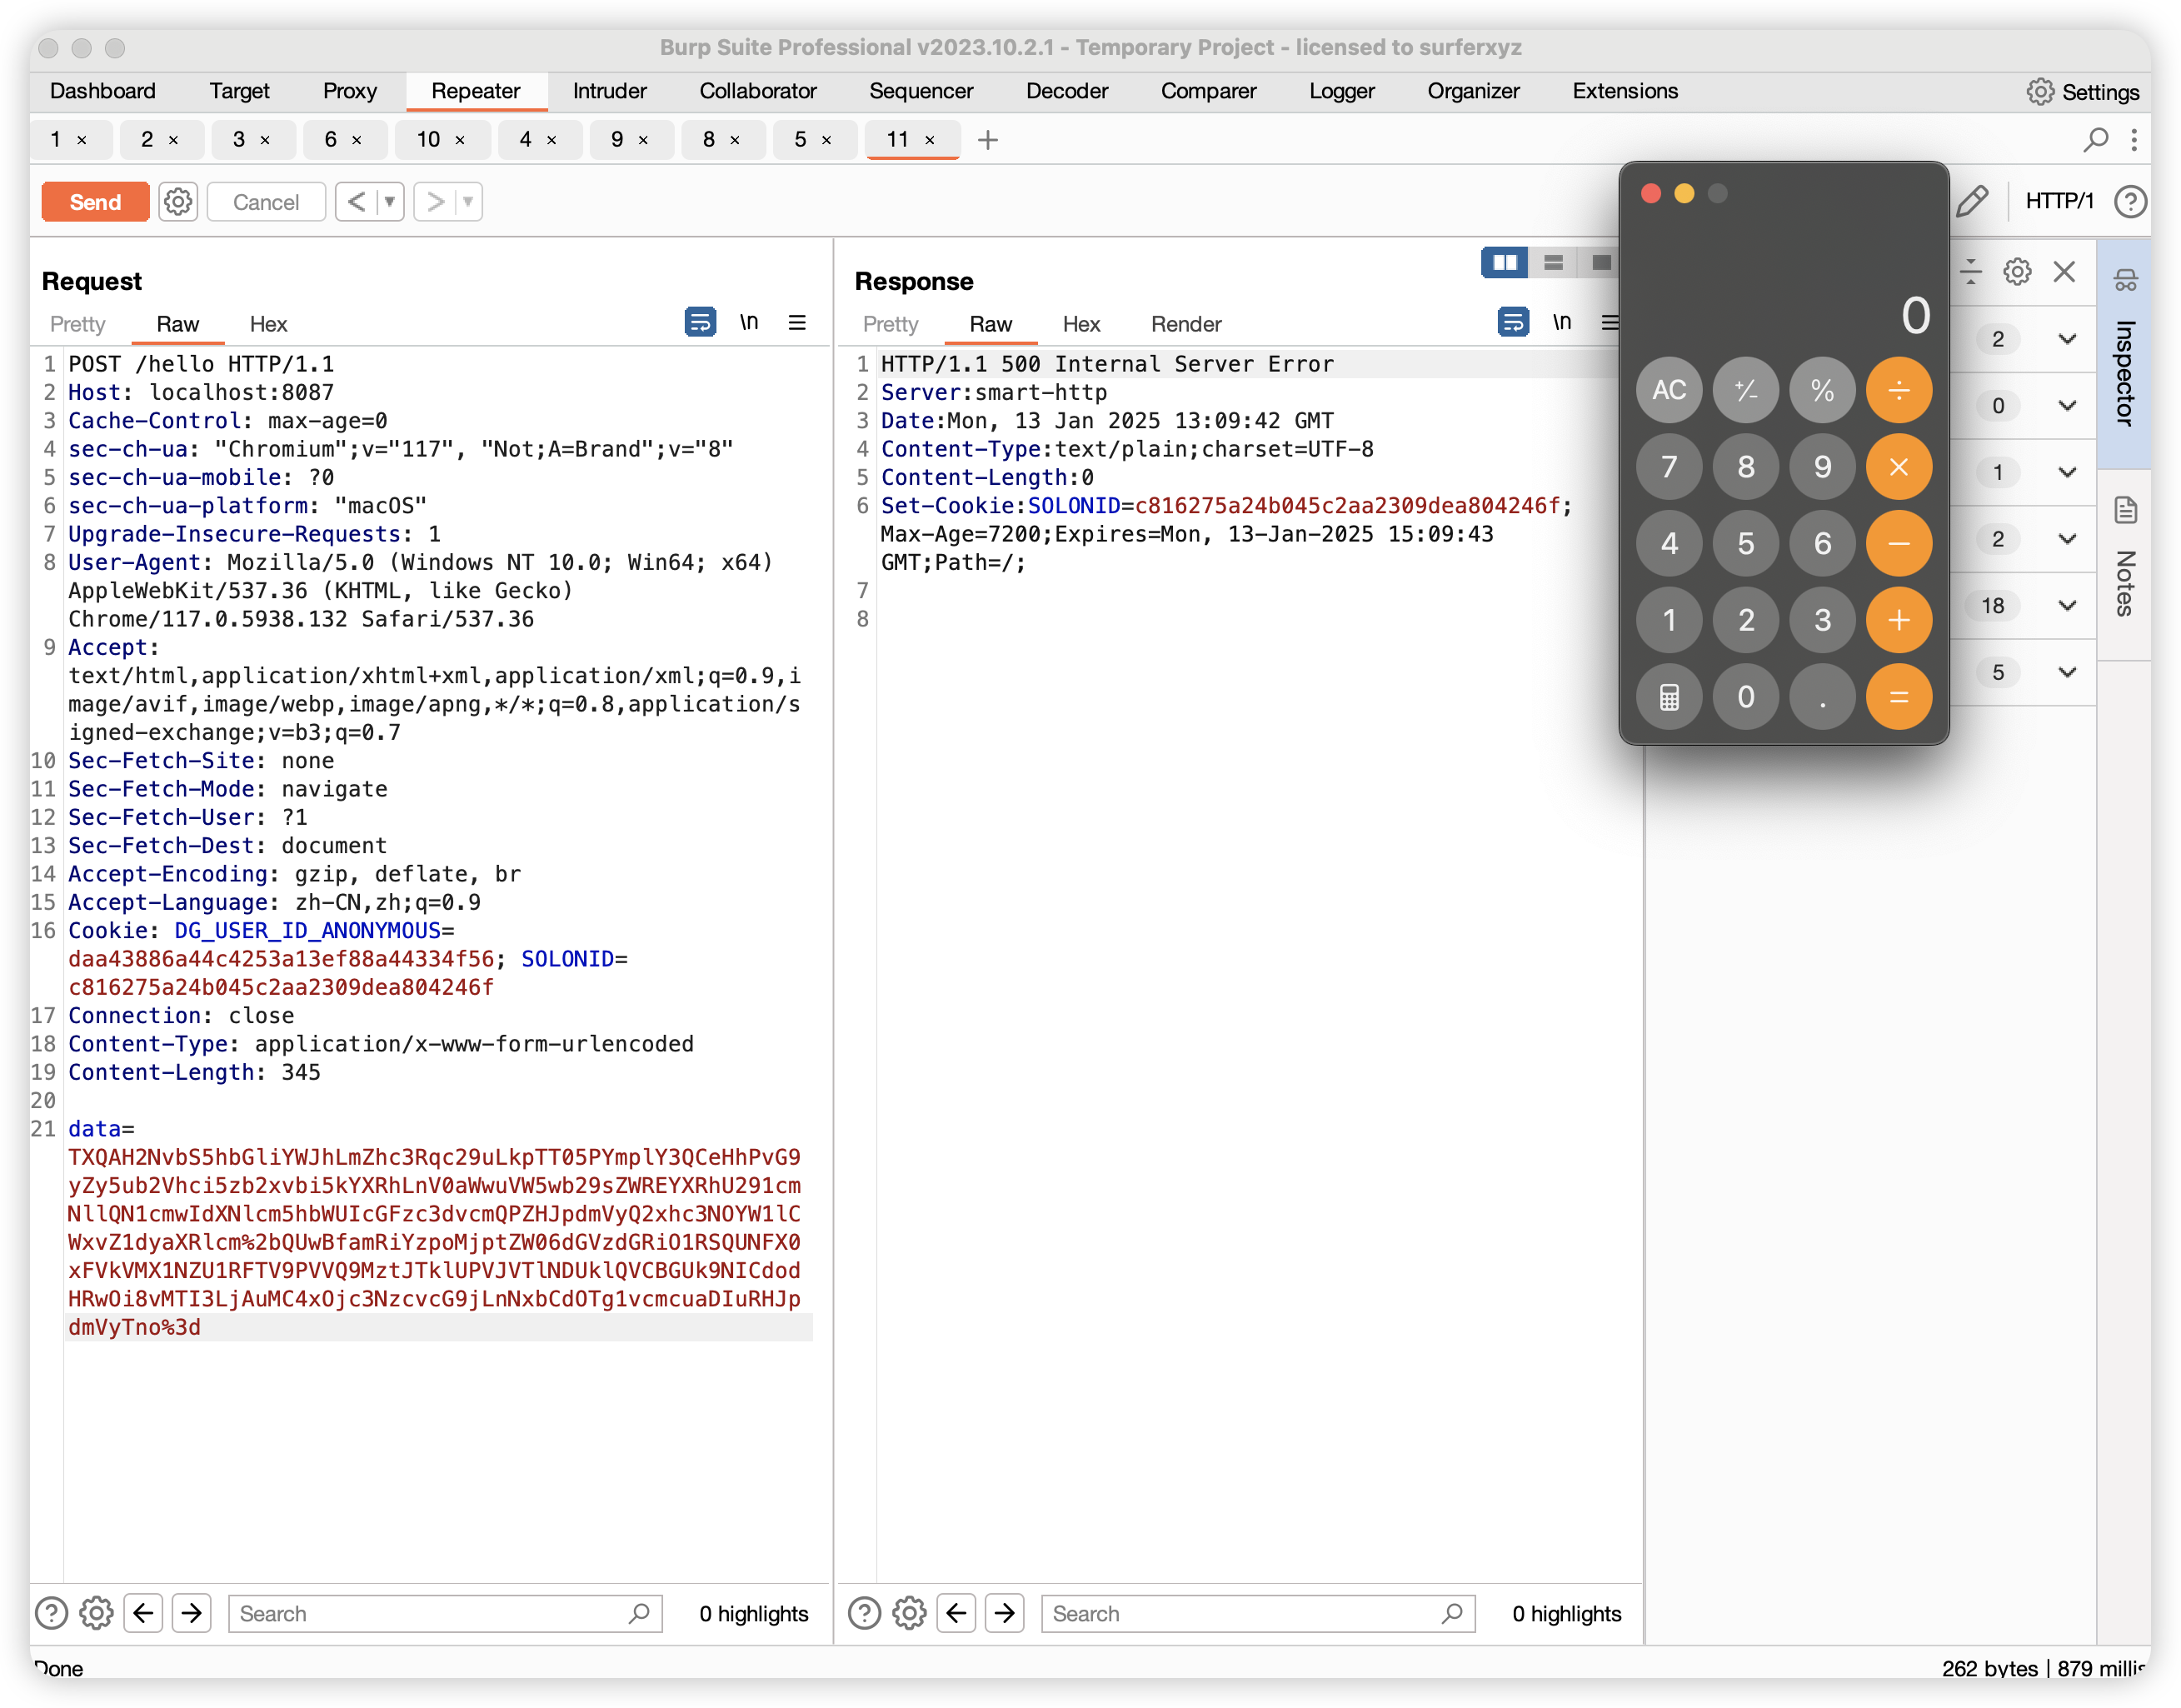Go to previous response search match
The width and height of the screenshot is (2181, 1708).
pos(956,1613)
